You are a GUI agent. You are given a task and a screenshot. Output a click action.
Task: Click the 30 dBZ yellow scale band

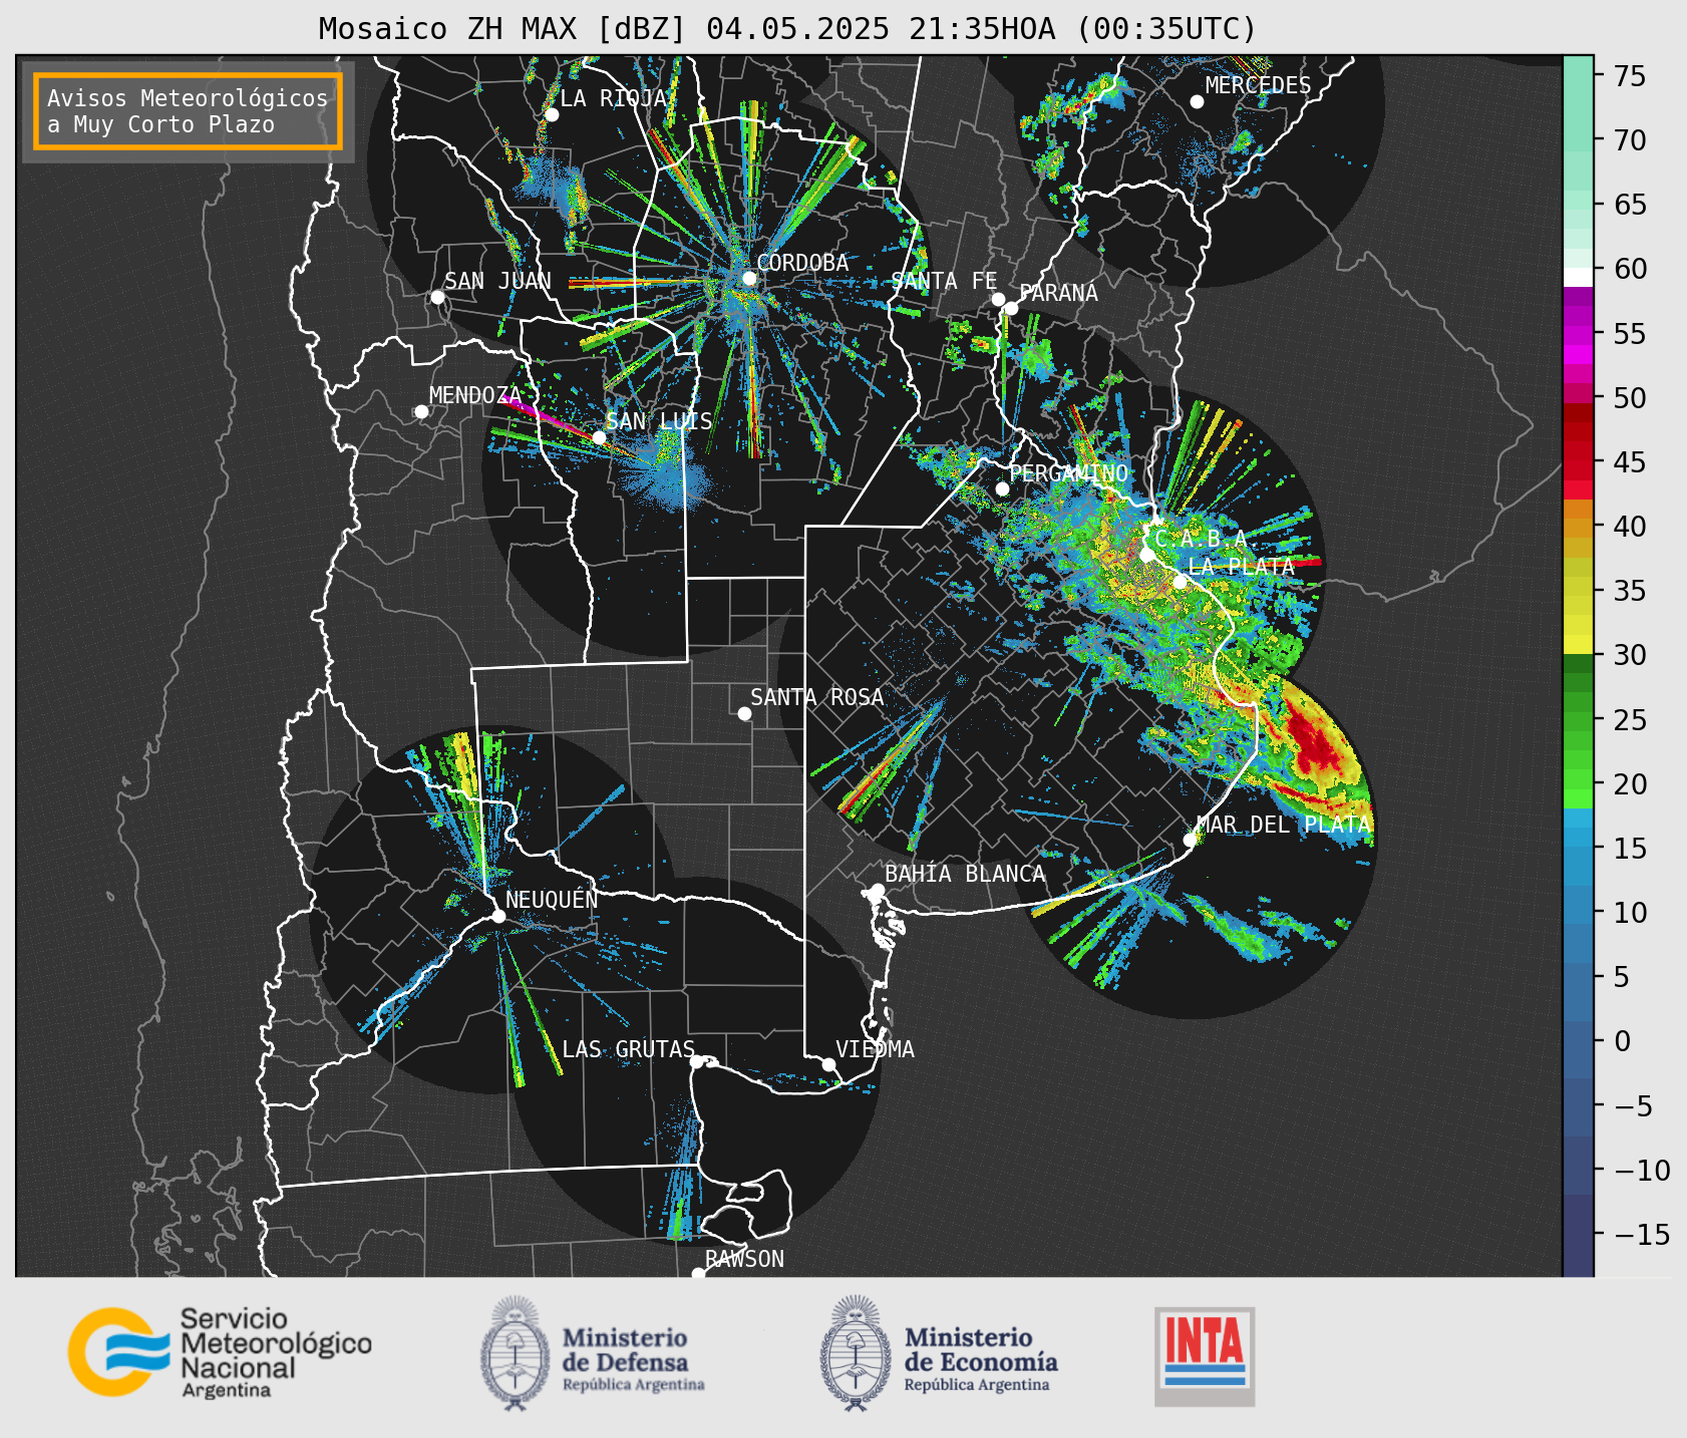(x=1578, y=644)
